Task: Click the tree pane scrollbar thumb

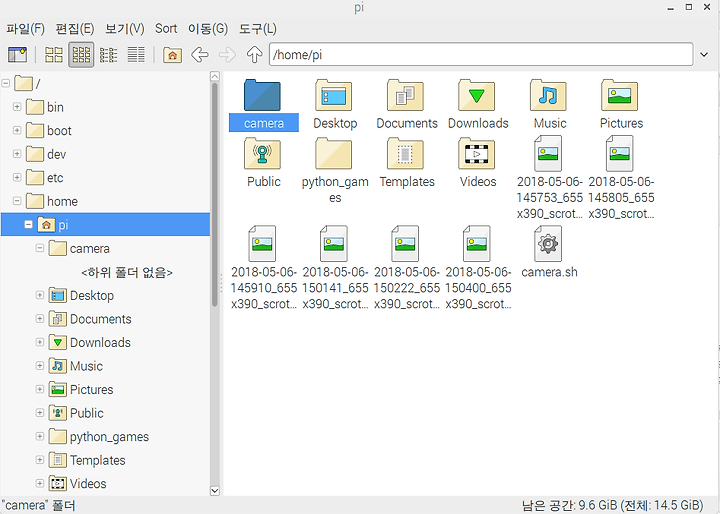Action: (214, 194)
